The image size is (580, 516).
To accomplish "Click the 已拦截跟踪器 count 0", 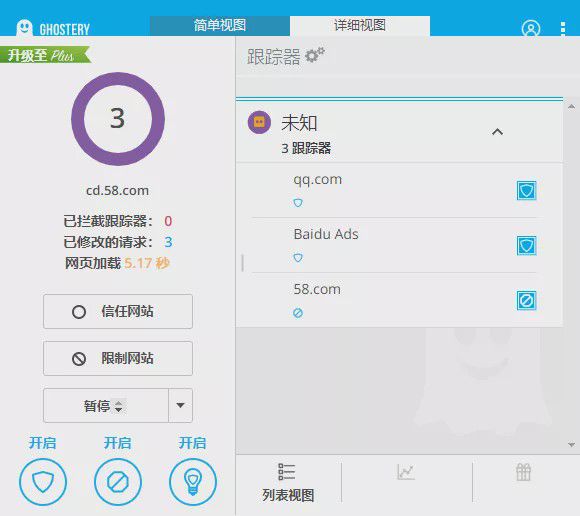I will pos(168,221).
